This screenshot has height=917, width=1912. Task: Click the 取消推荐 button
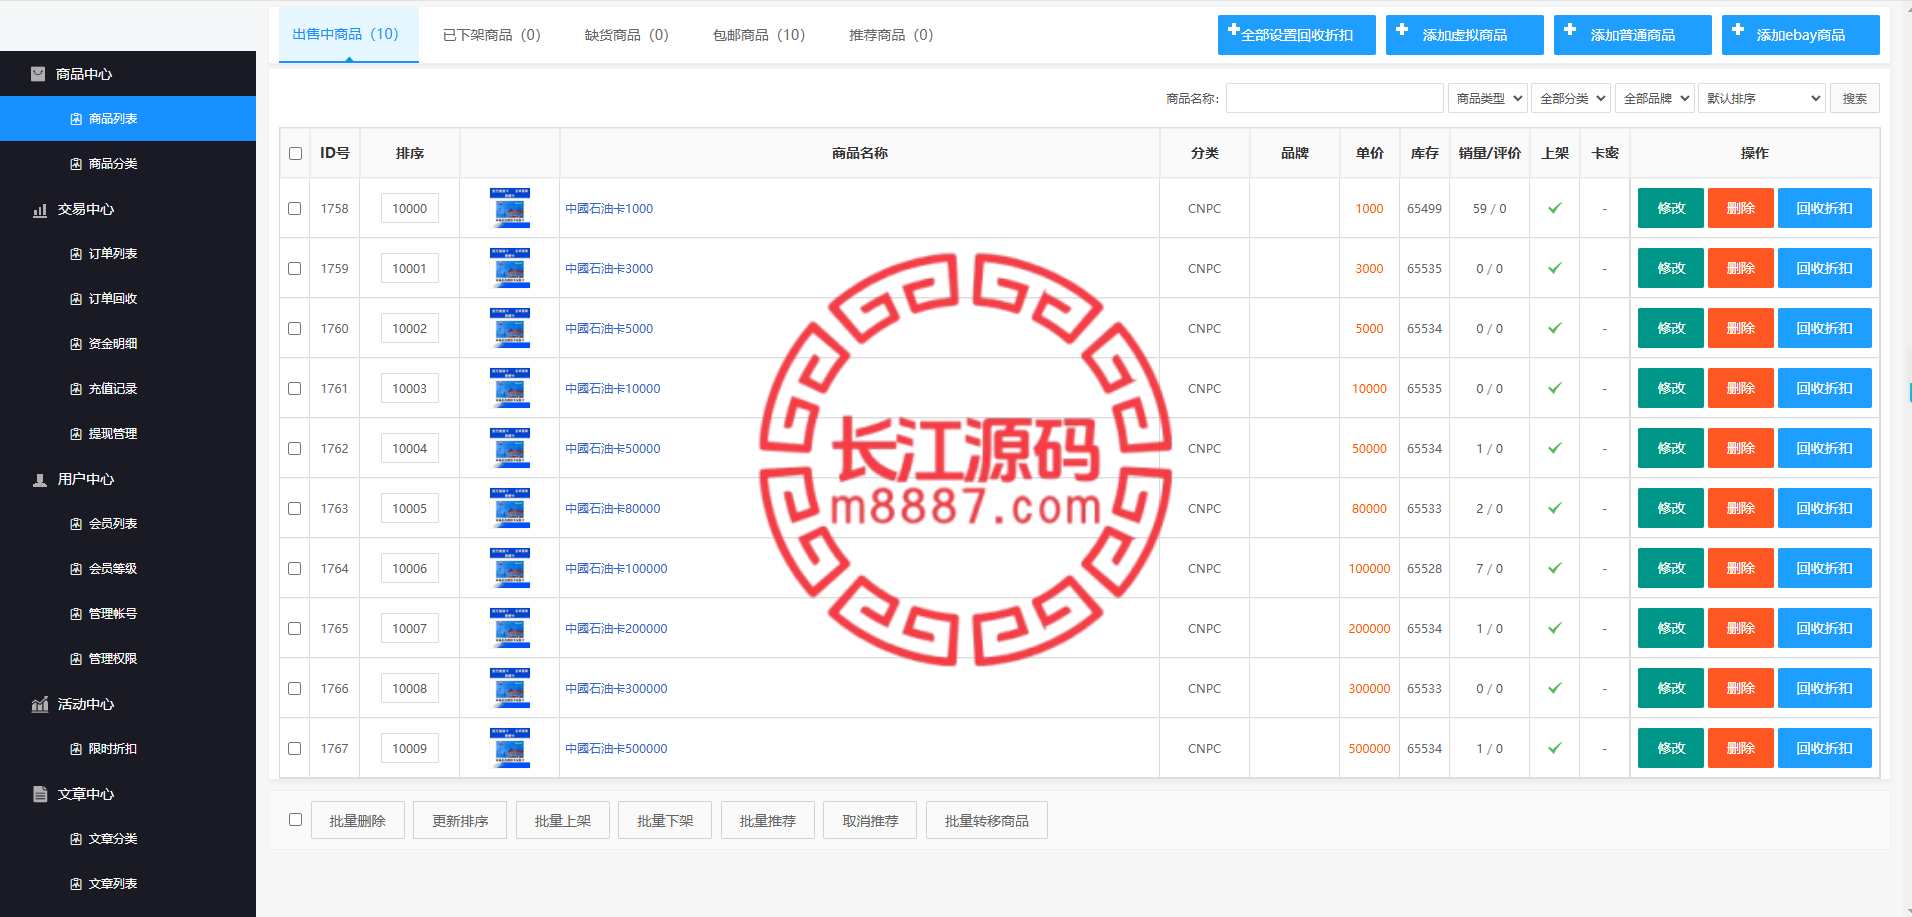tap(870, 820)
